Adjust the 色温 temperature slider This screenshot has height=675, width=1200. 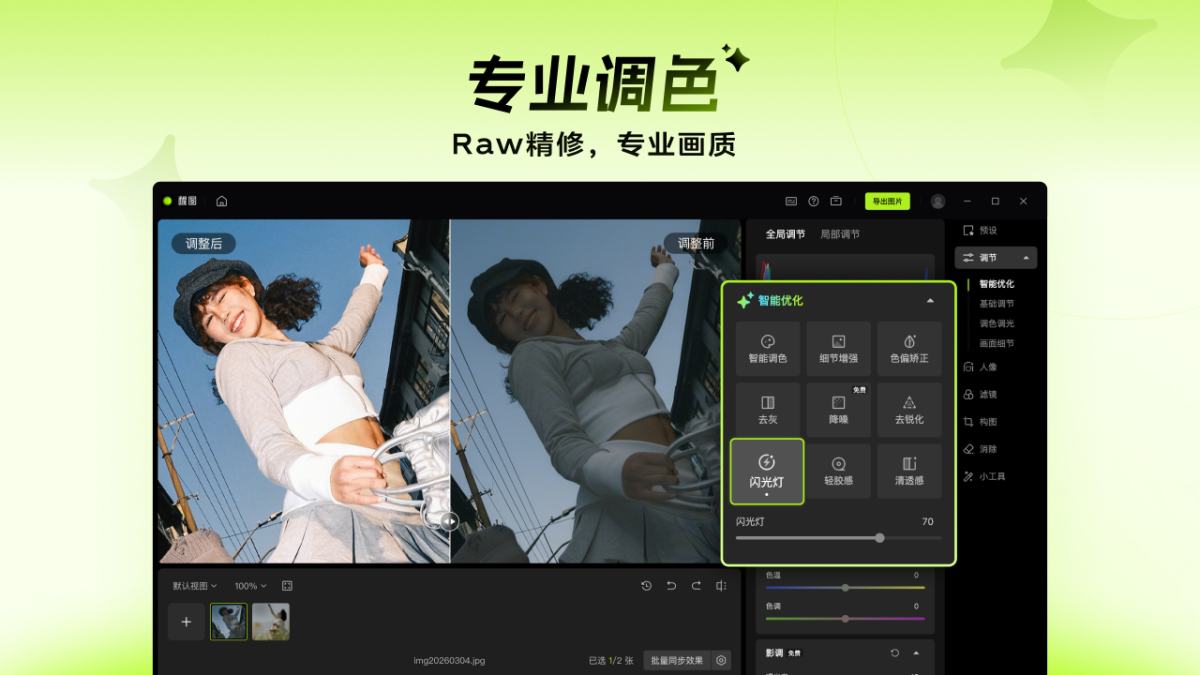(845, 588)
